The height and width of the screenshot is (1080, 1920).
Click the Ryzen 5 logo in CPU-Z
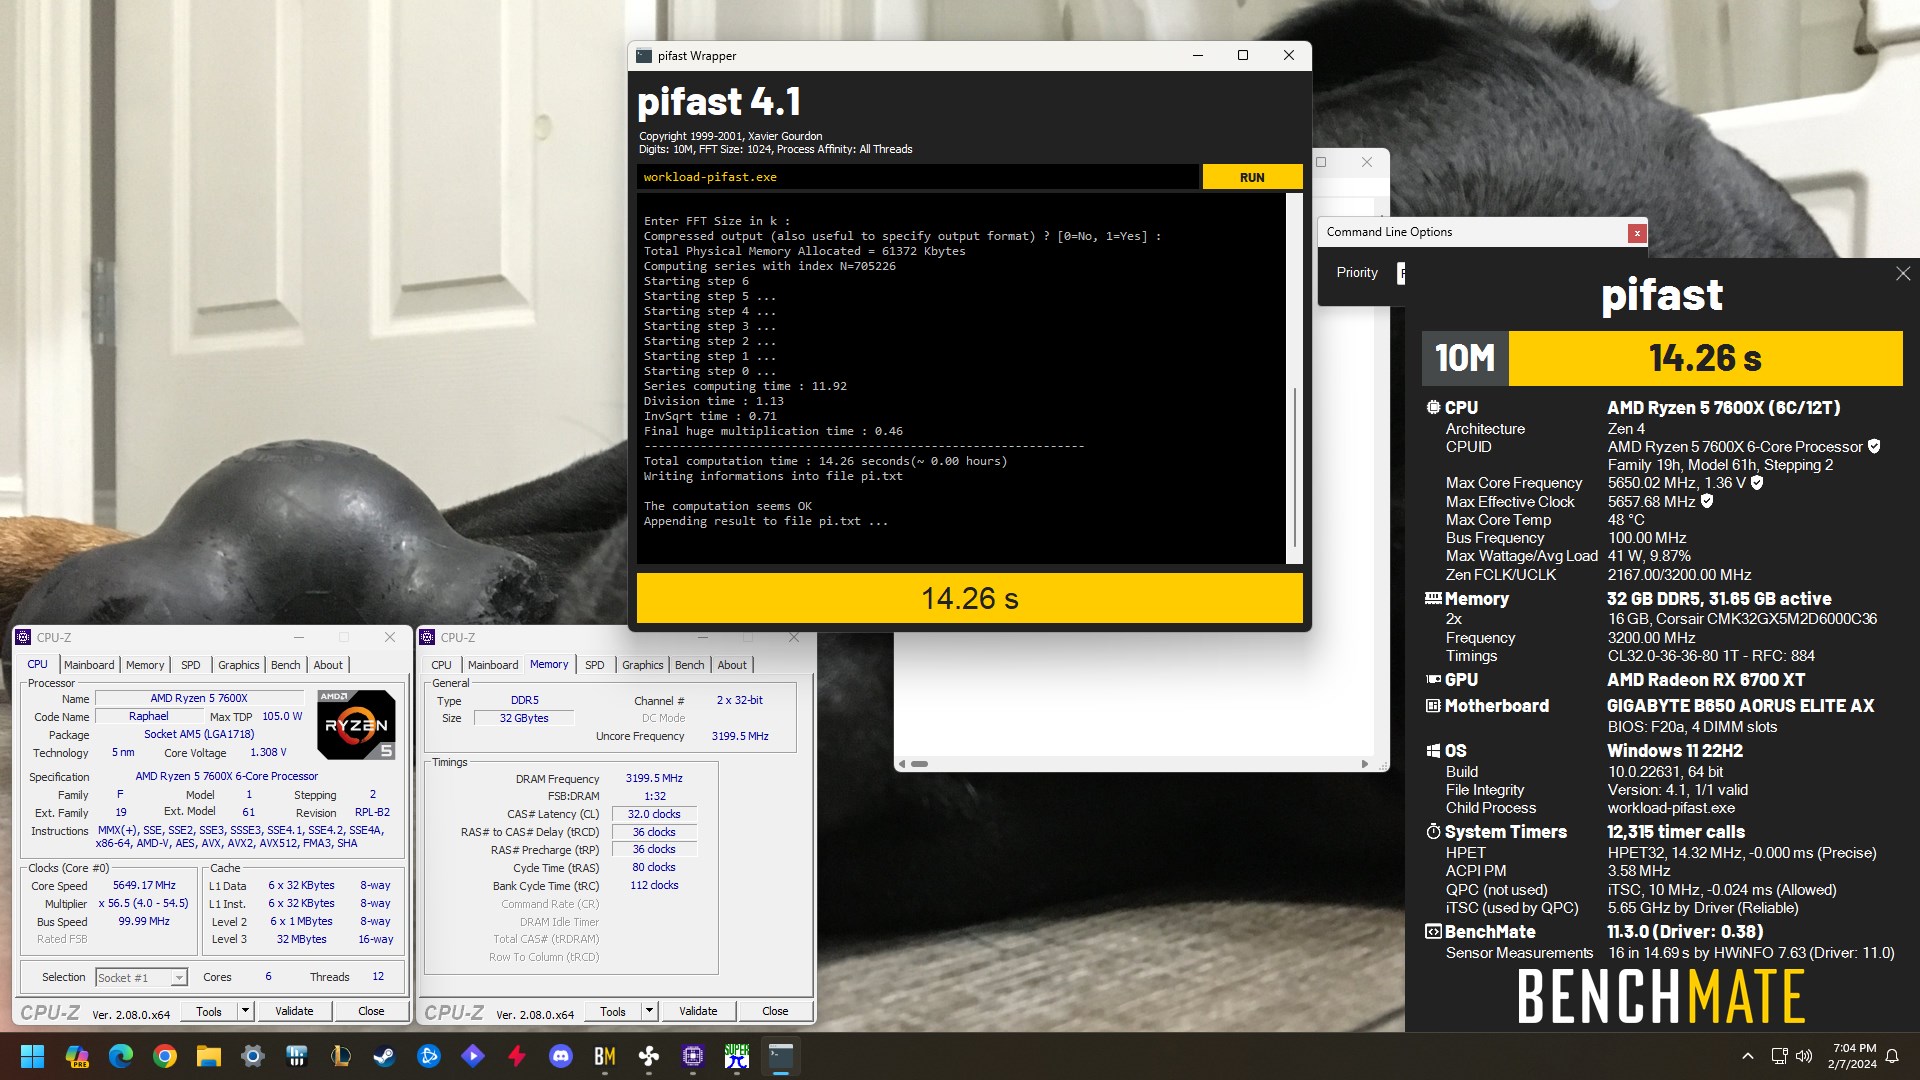[356, 724]
